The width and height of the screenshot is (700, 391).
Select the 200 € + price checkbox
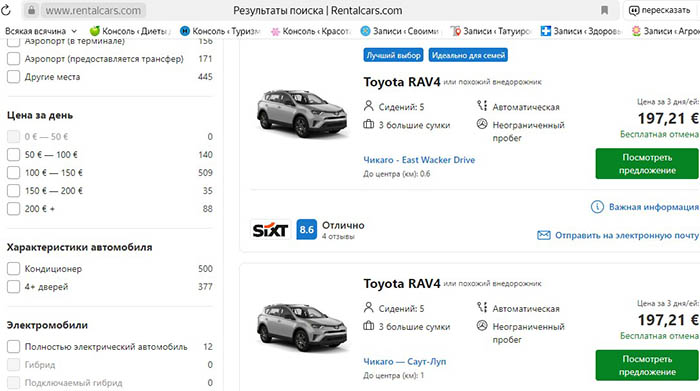coord(13,208)
